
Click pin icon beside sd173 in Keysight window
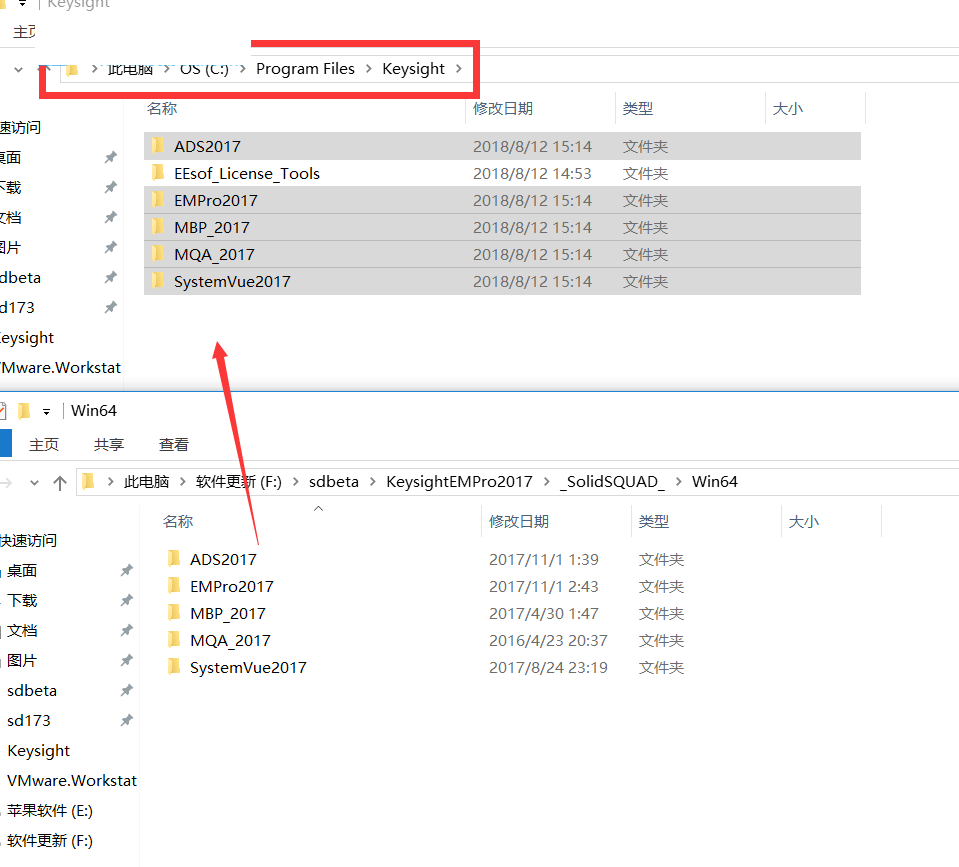pyautogui.click(x=111, y=308)
